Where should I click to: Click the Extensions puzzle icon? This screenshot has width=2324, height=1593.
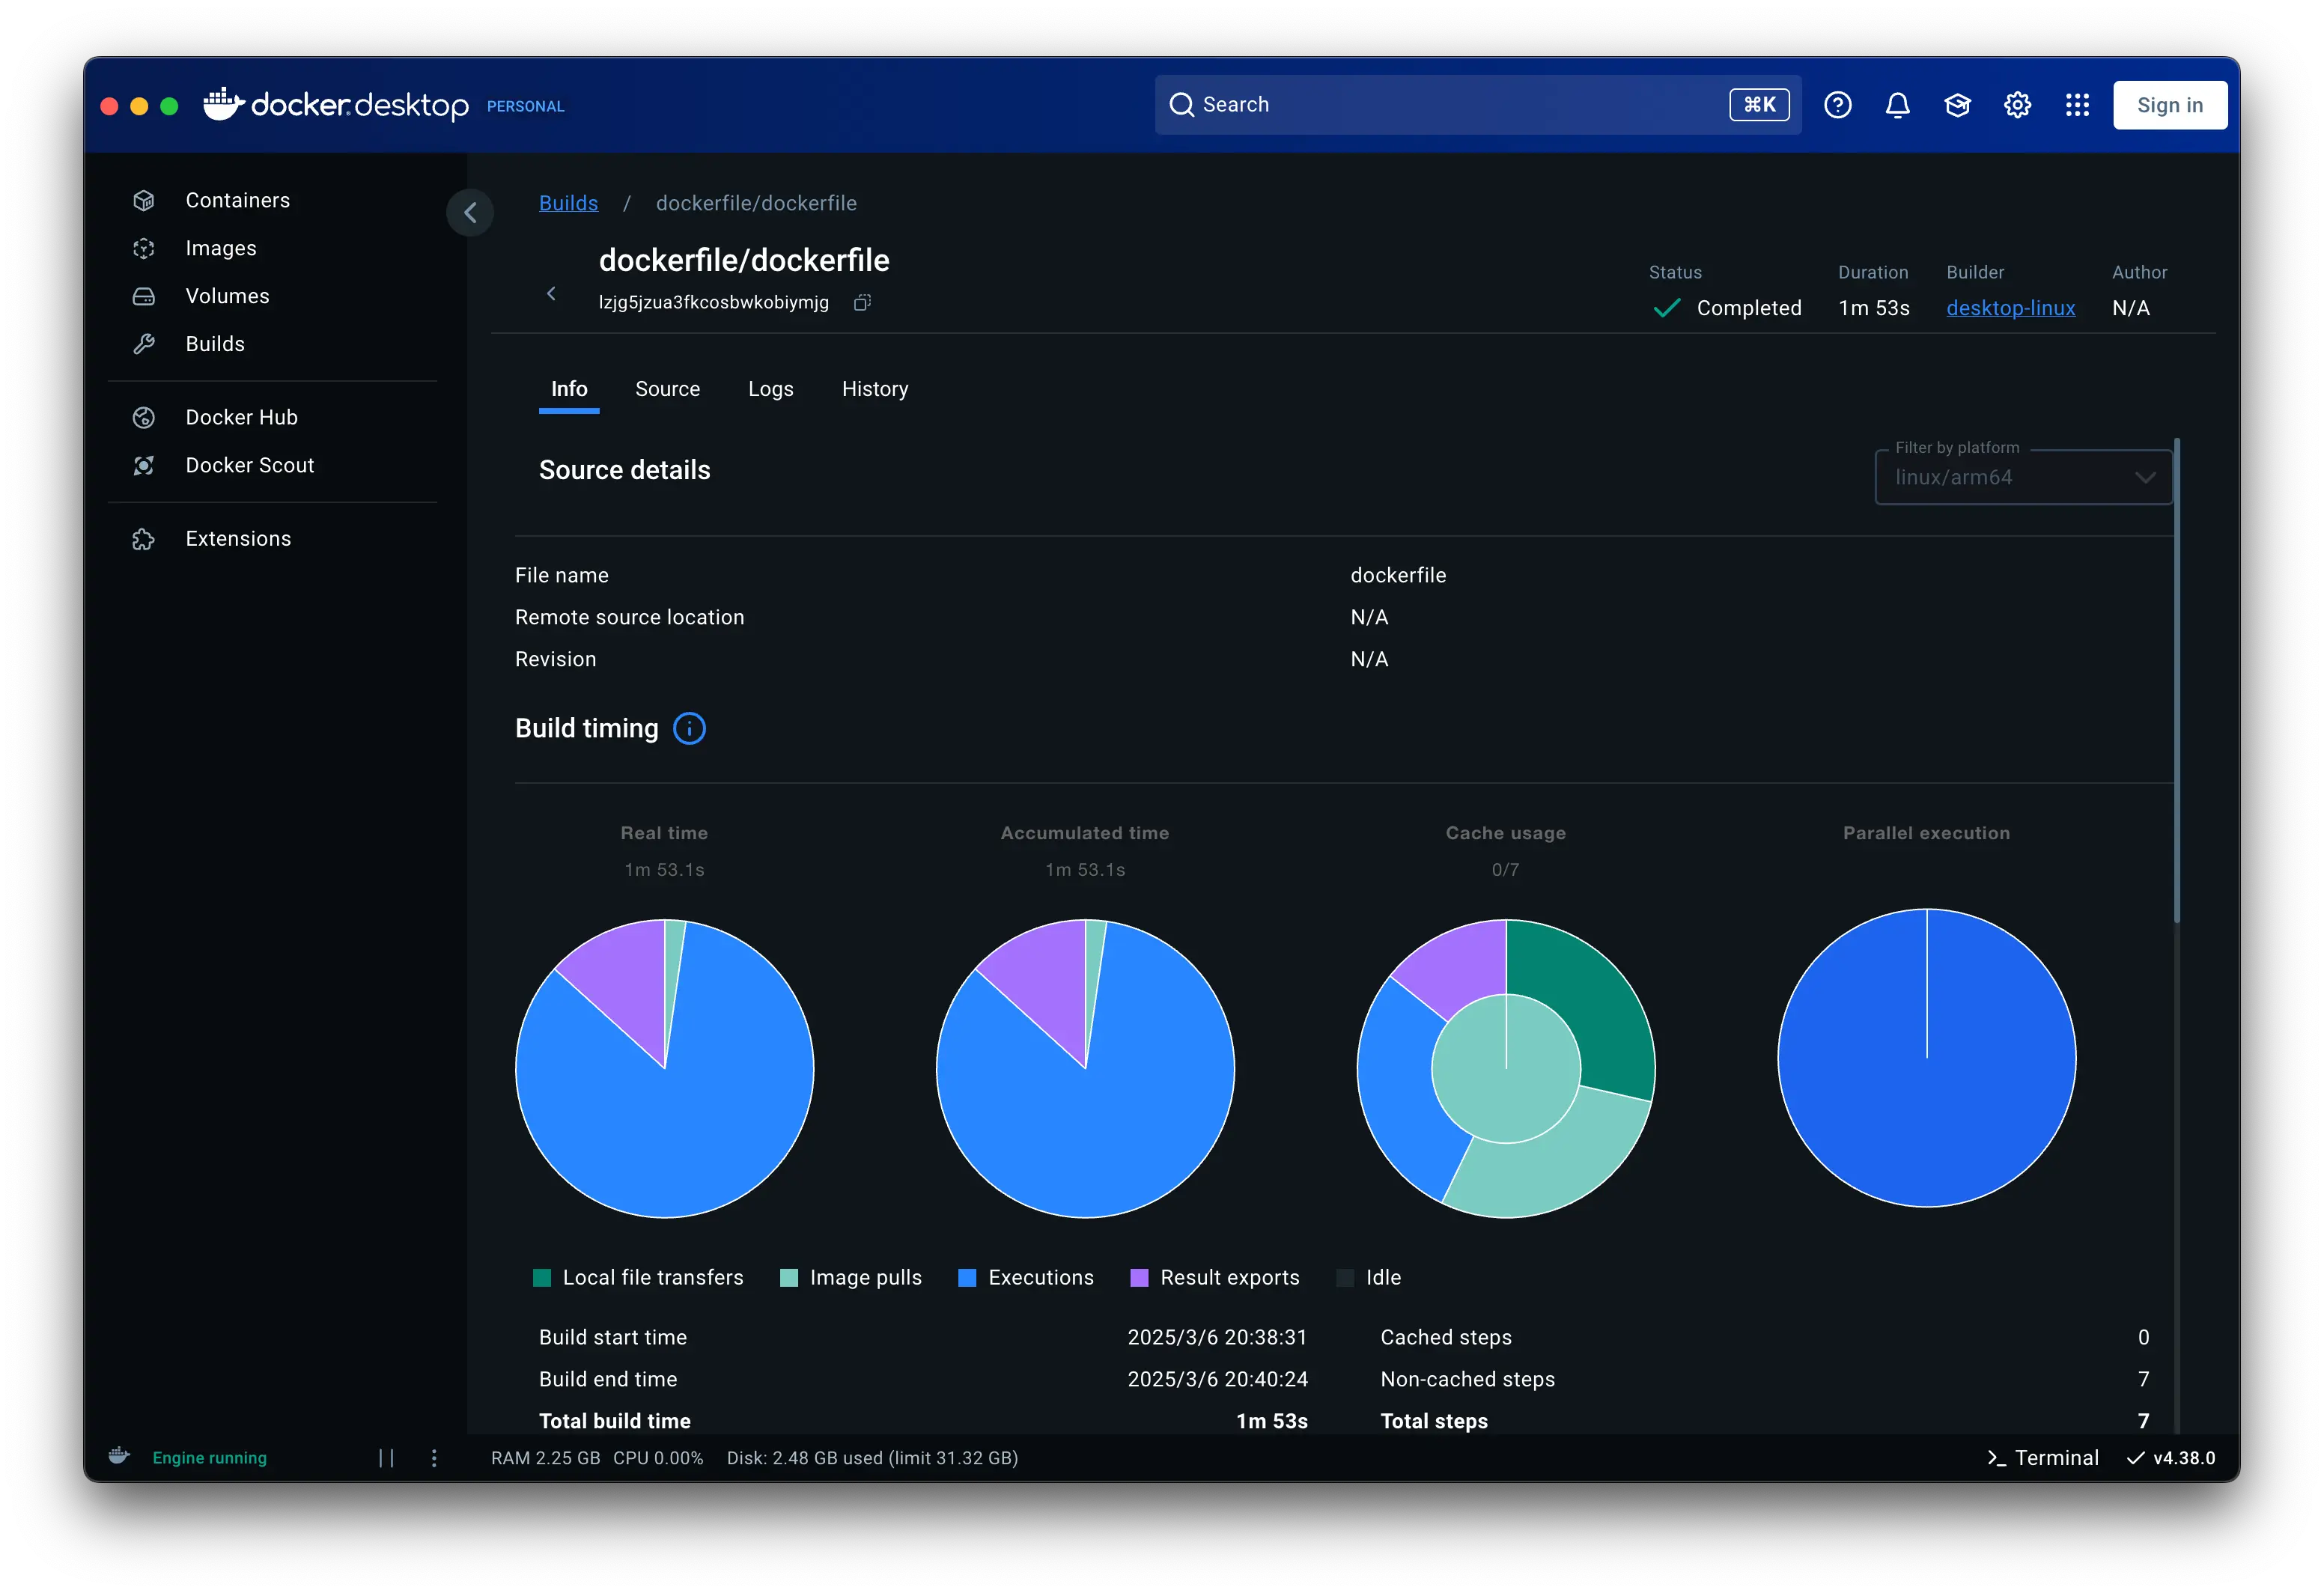(144, 539)
